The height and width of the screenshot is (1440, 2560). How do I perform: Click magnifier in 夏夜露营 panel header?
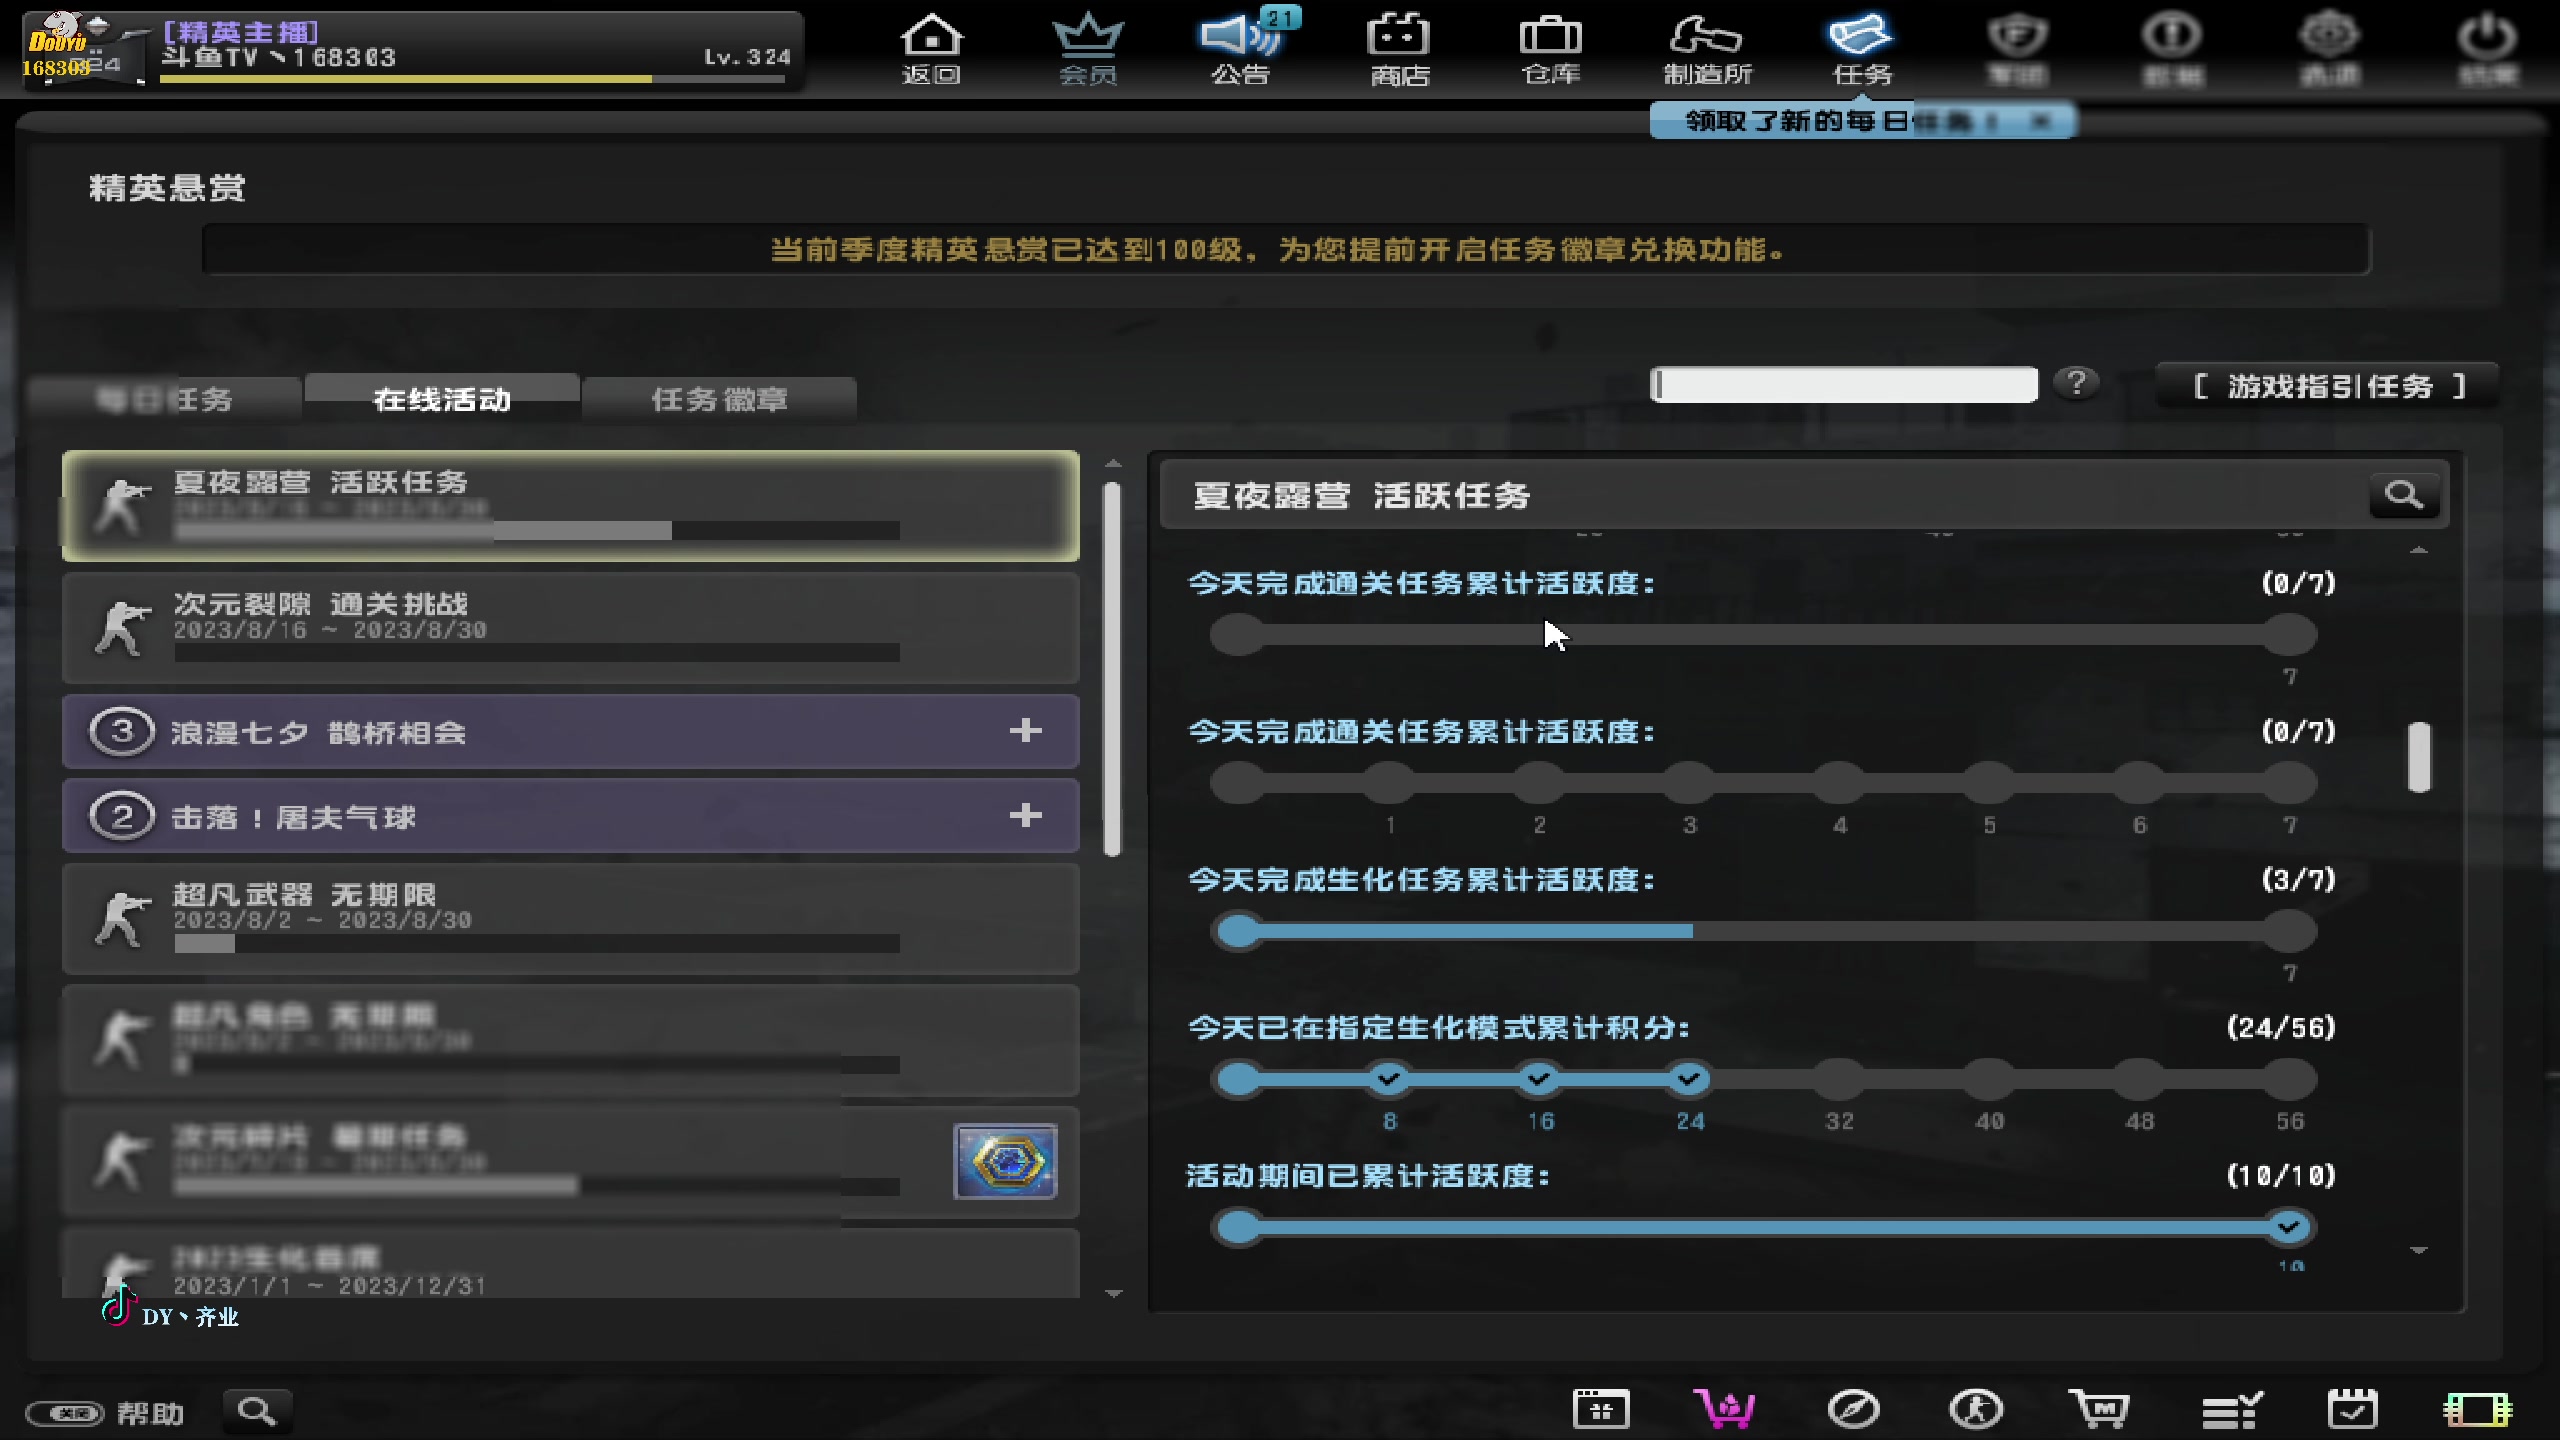point(2404,495)
